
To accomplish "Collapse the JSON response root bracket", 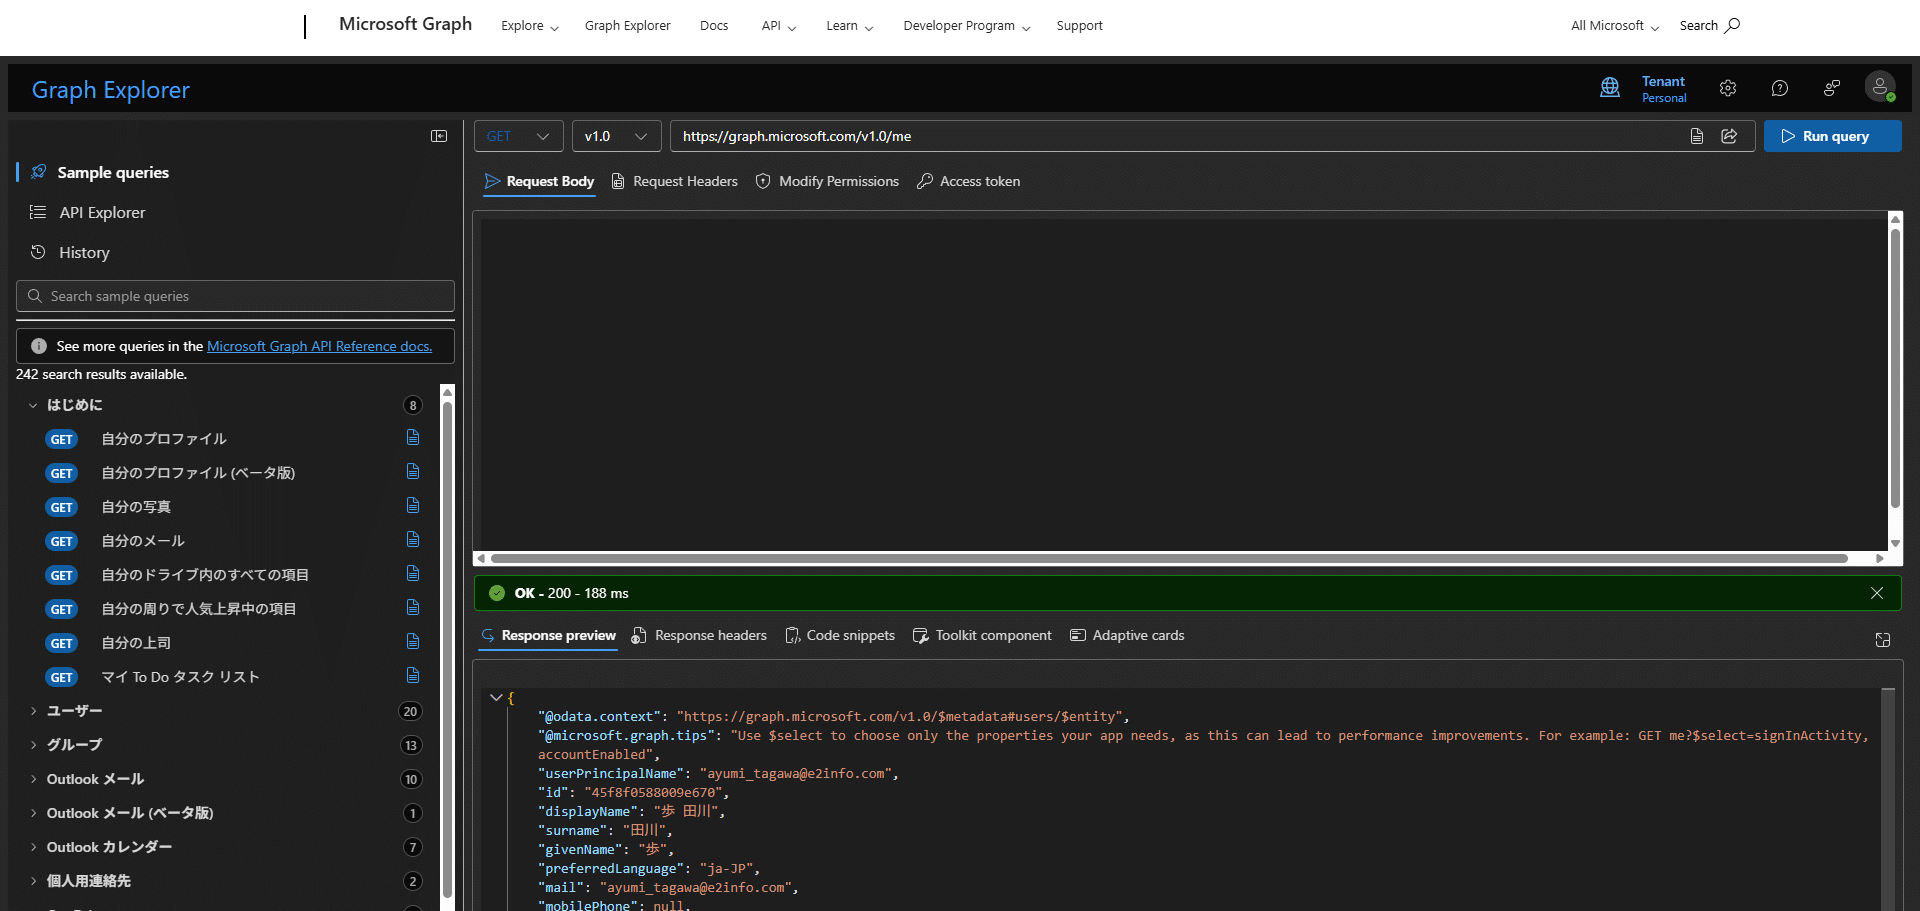I will [x=496, y=697].
